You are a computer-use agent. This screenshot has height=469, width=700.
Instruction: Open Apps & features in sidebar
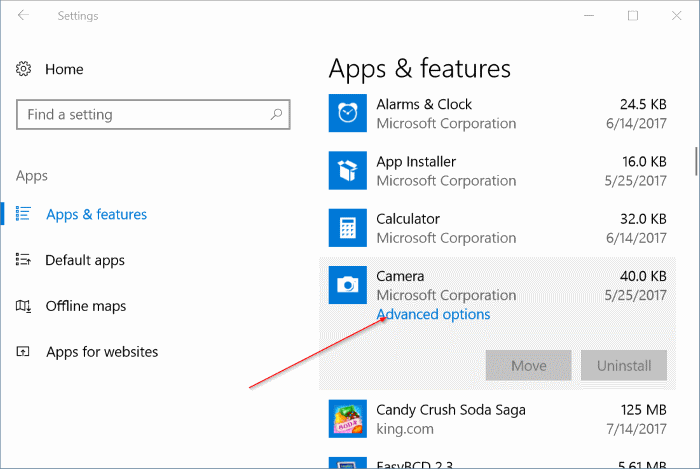(96, 214)
